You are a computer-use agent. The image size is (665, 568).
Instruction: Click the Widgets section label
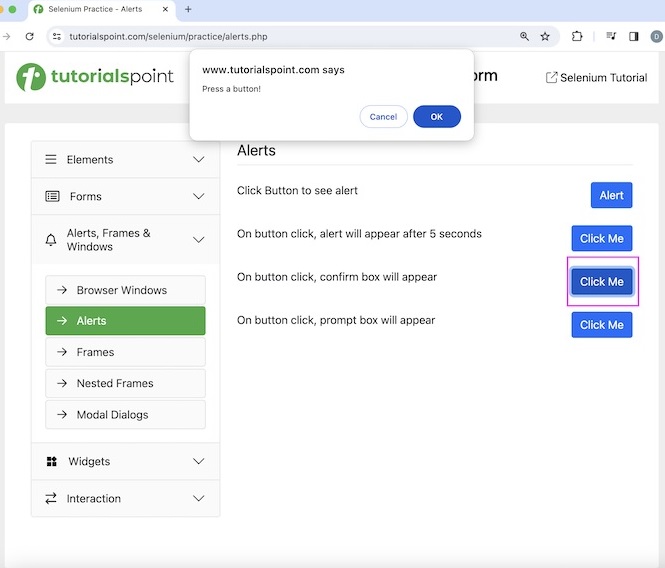point(89,461)
